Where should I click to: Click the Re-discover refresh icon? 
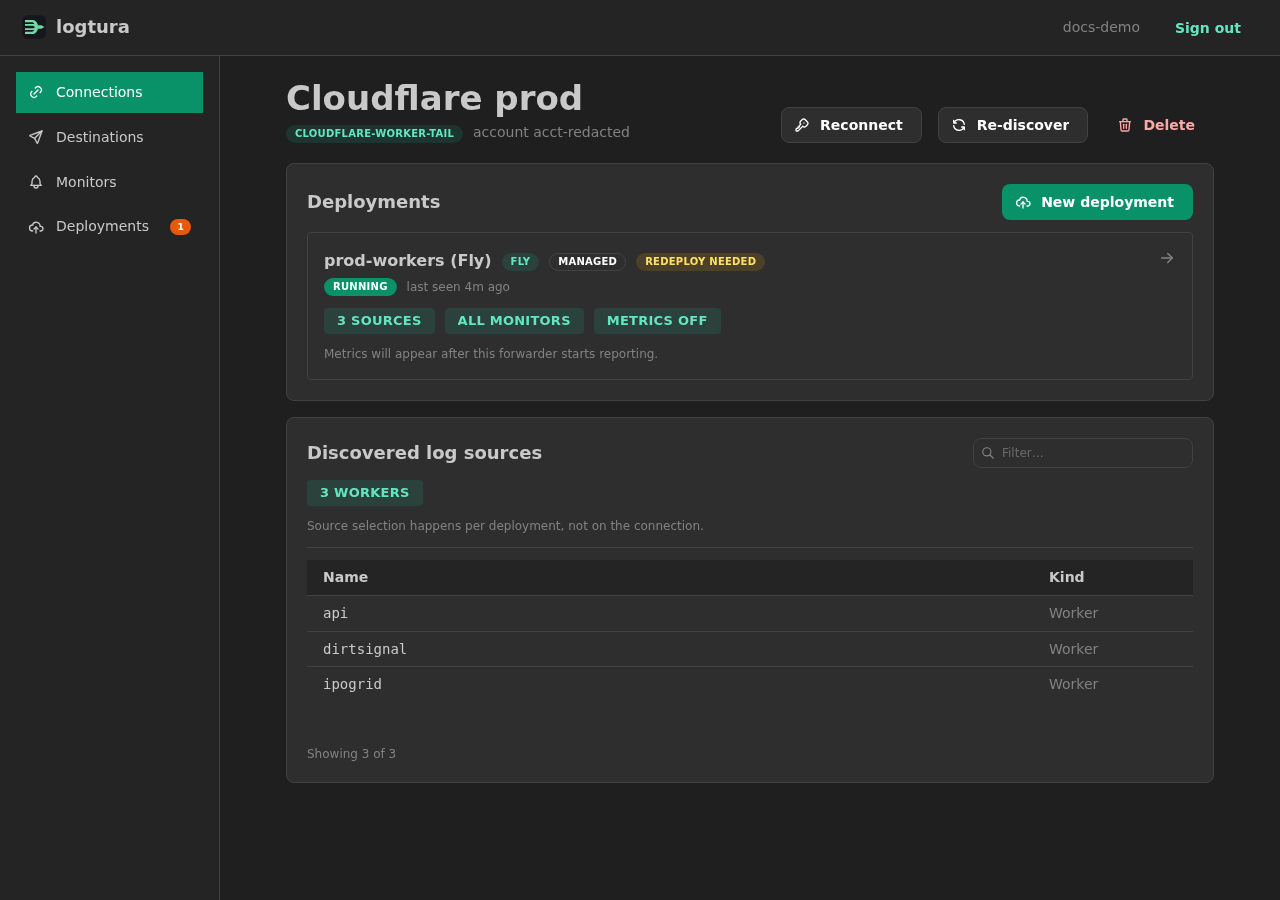click(959, 125)
